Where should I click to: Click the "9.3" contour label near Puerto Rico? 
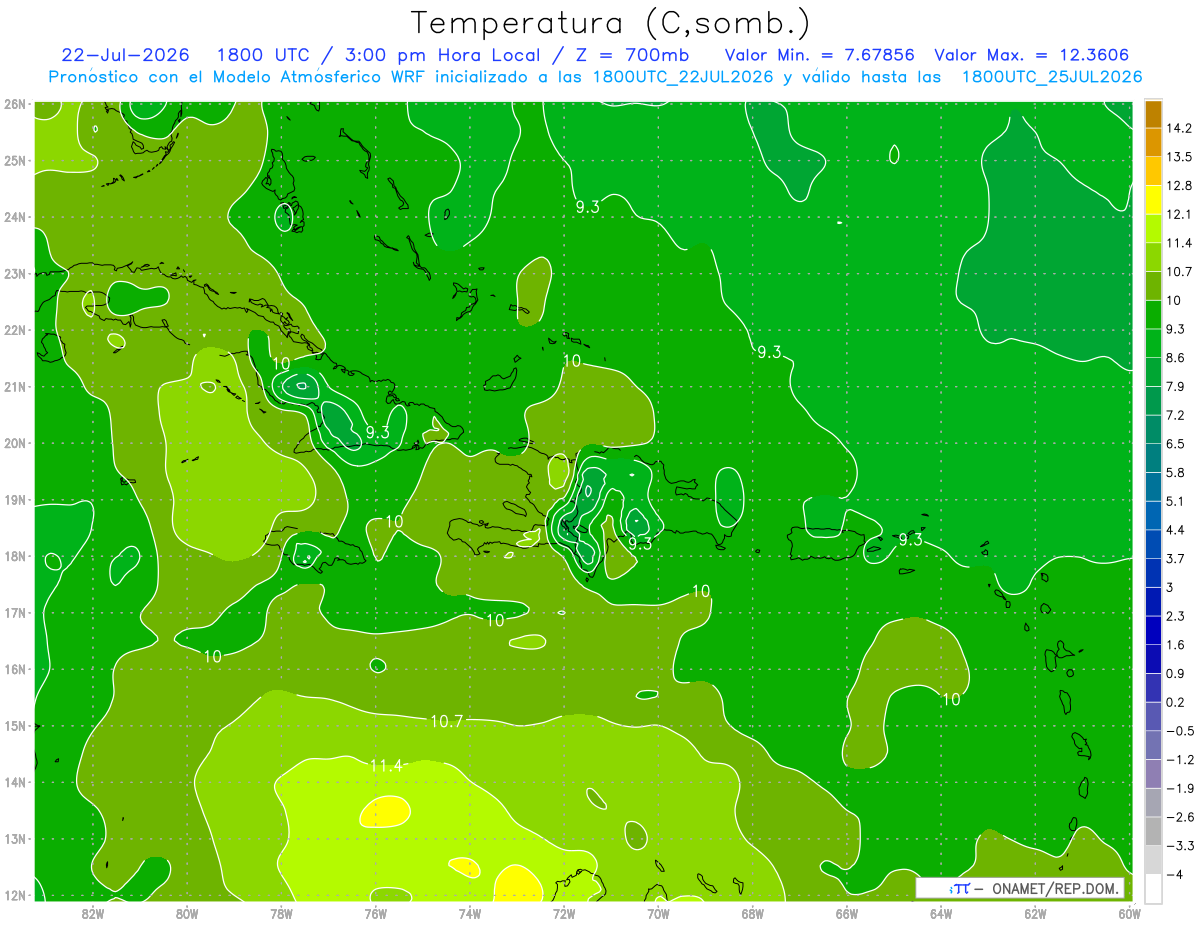910,539
